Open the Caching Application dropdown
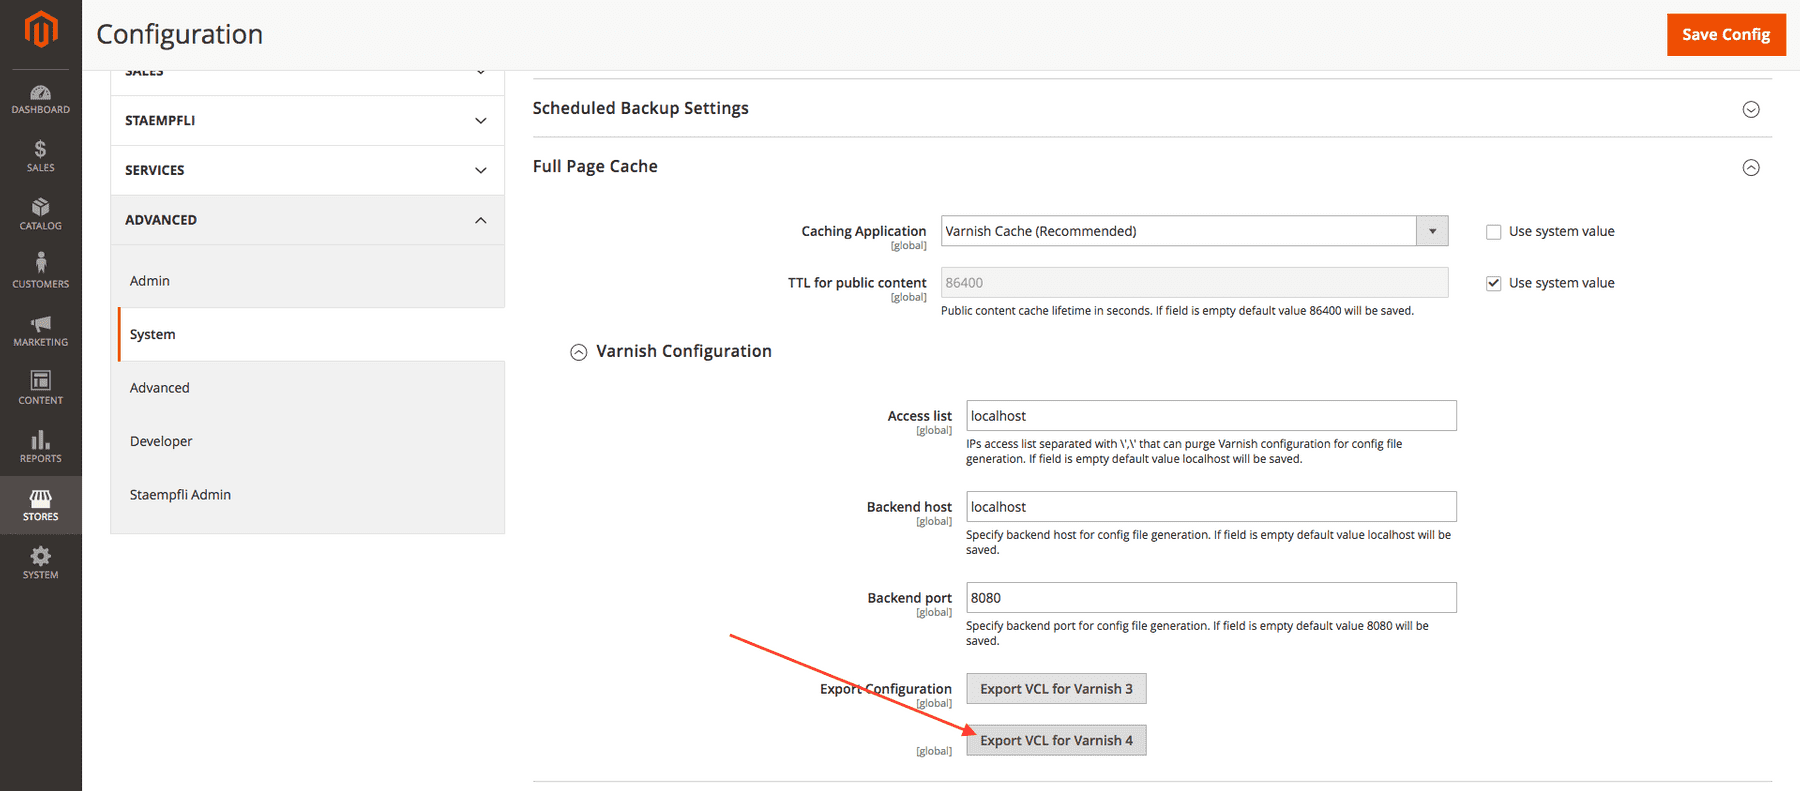The height and width of the screenshot is (791, 1800). point(1194,231)
